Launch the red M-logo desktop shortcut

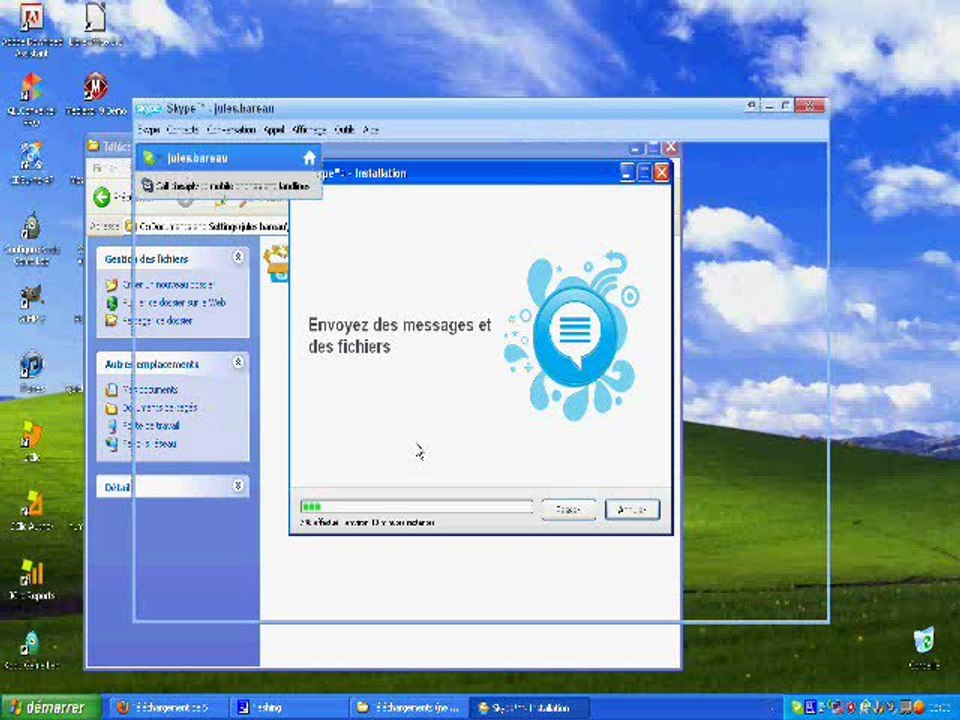pos(96,94)
